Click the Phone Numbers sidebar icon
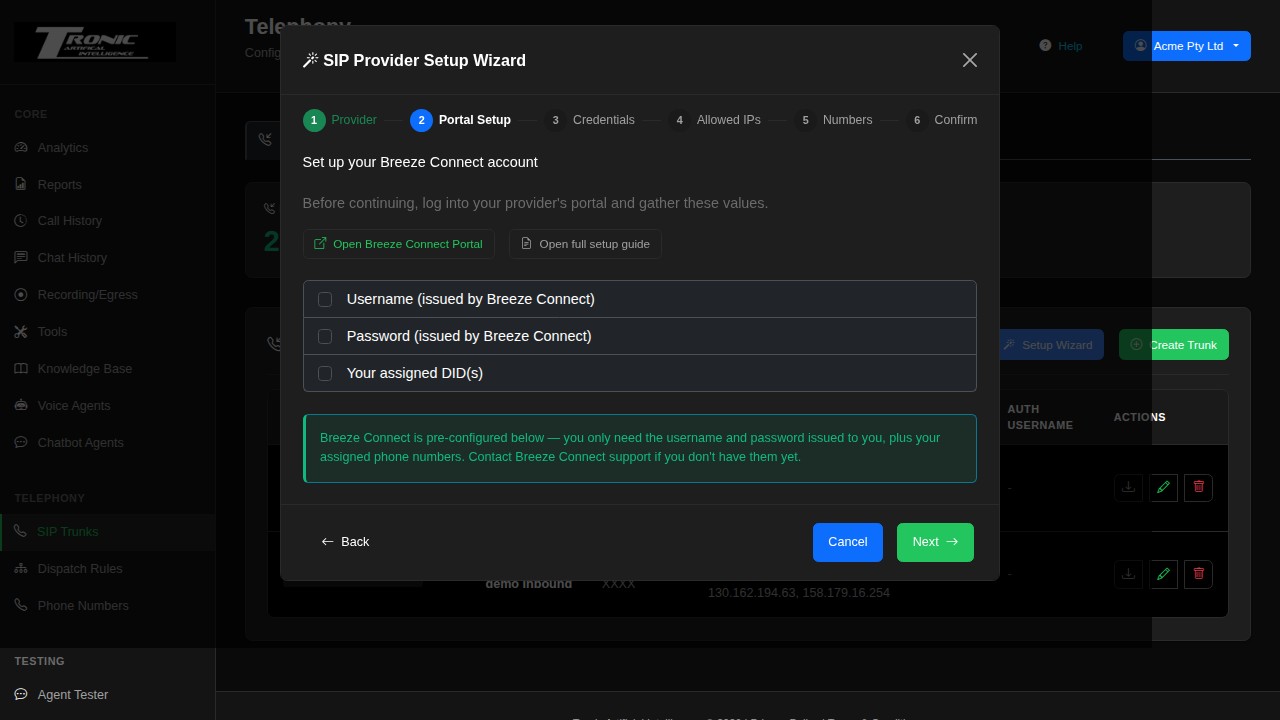1280x720 pixels. 21,606
